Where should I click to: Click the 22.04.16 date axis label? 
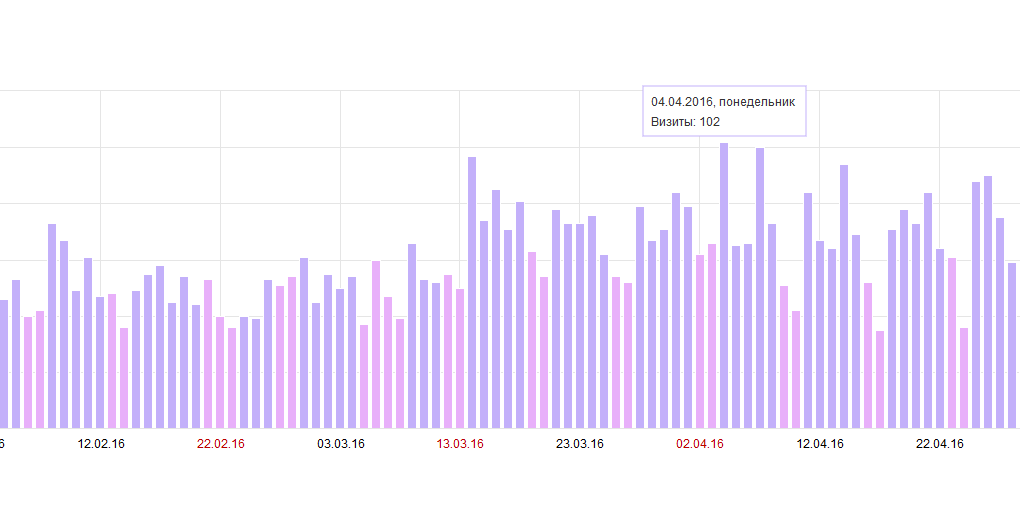[x=939, y=444]
